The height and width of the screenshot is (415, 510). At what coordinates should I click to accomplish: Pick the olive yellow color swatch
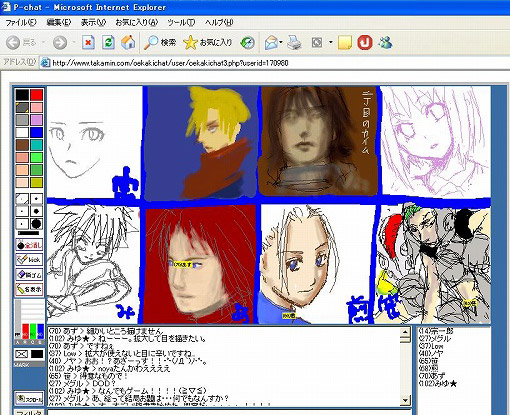[36, 182]
